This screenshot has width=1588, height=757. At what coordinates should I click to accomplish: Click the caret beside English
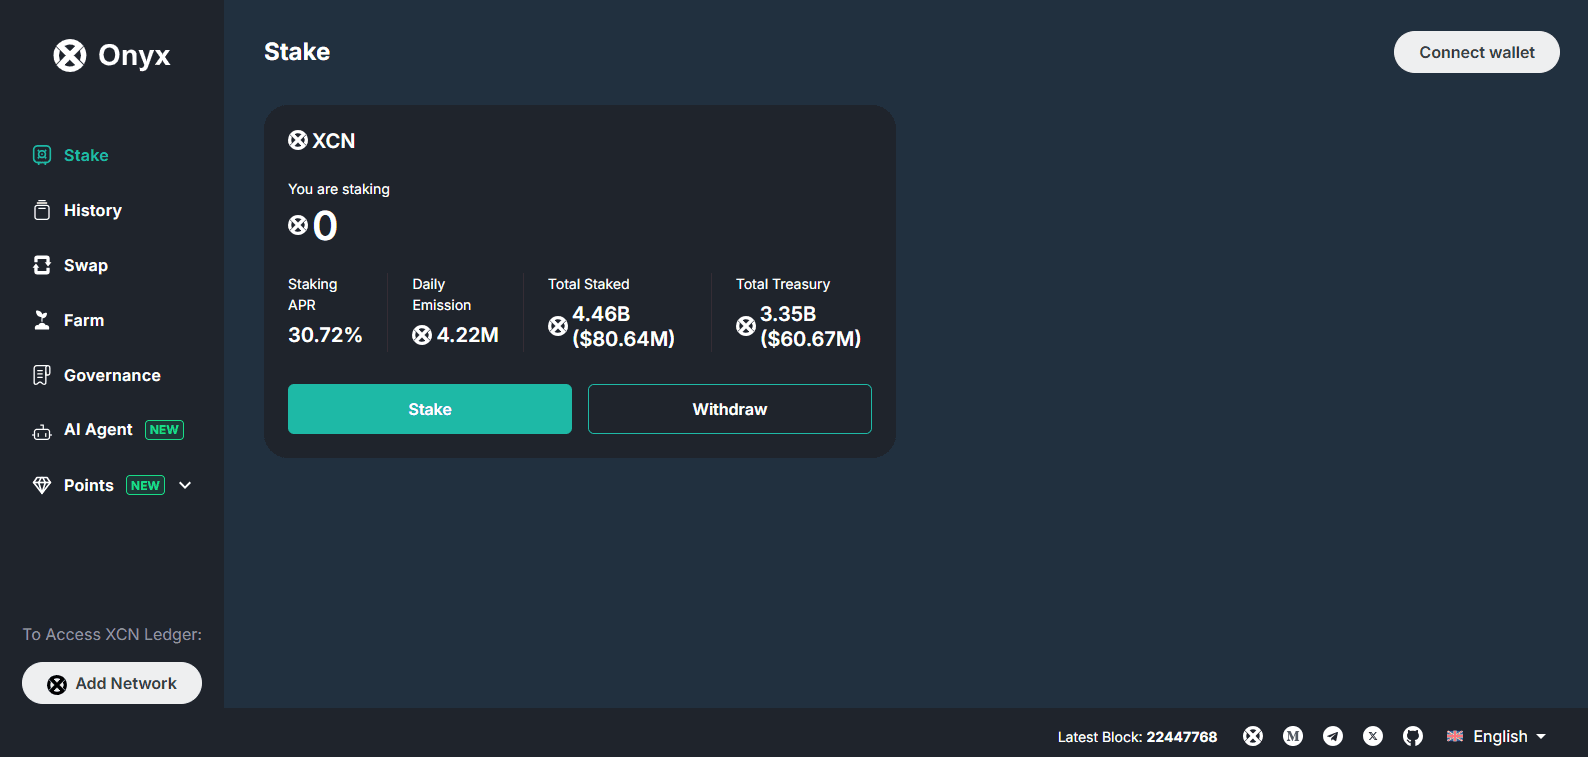1541,736
